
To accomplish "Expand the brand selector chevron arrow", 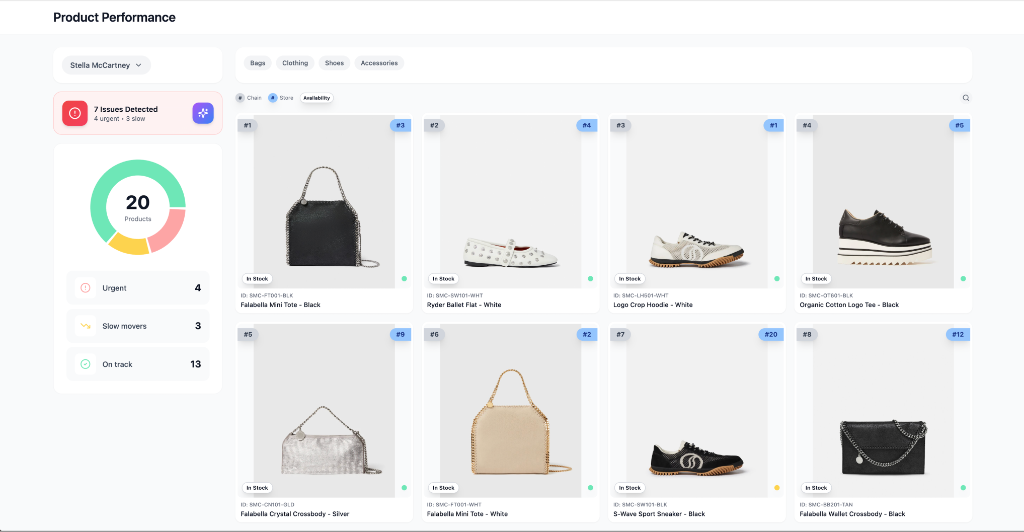I will pos(138,65).
